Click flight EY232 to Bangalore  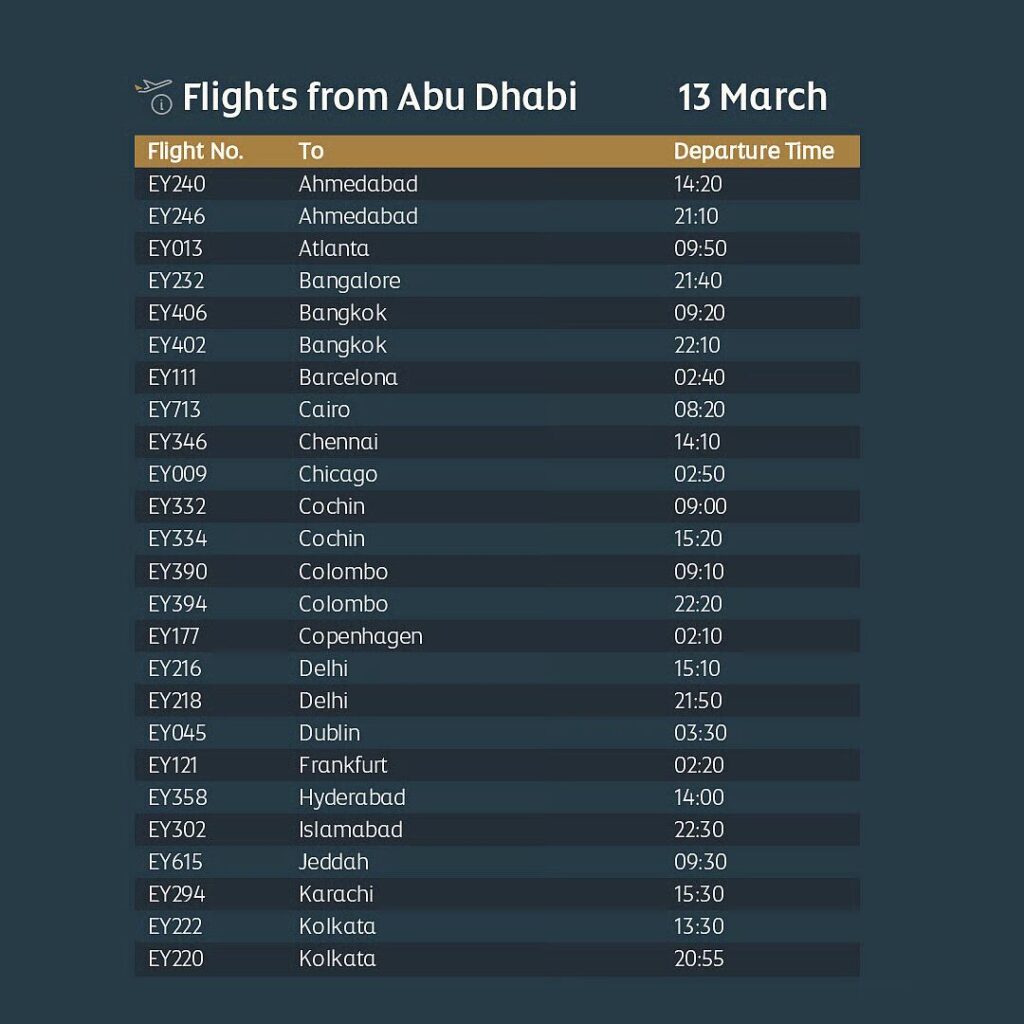click(176, 281)
